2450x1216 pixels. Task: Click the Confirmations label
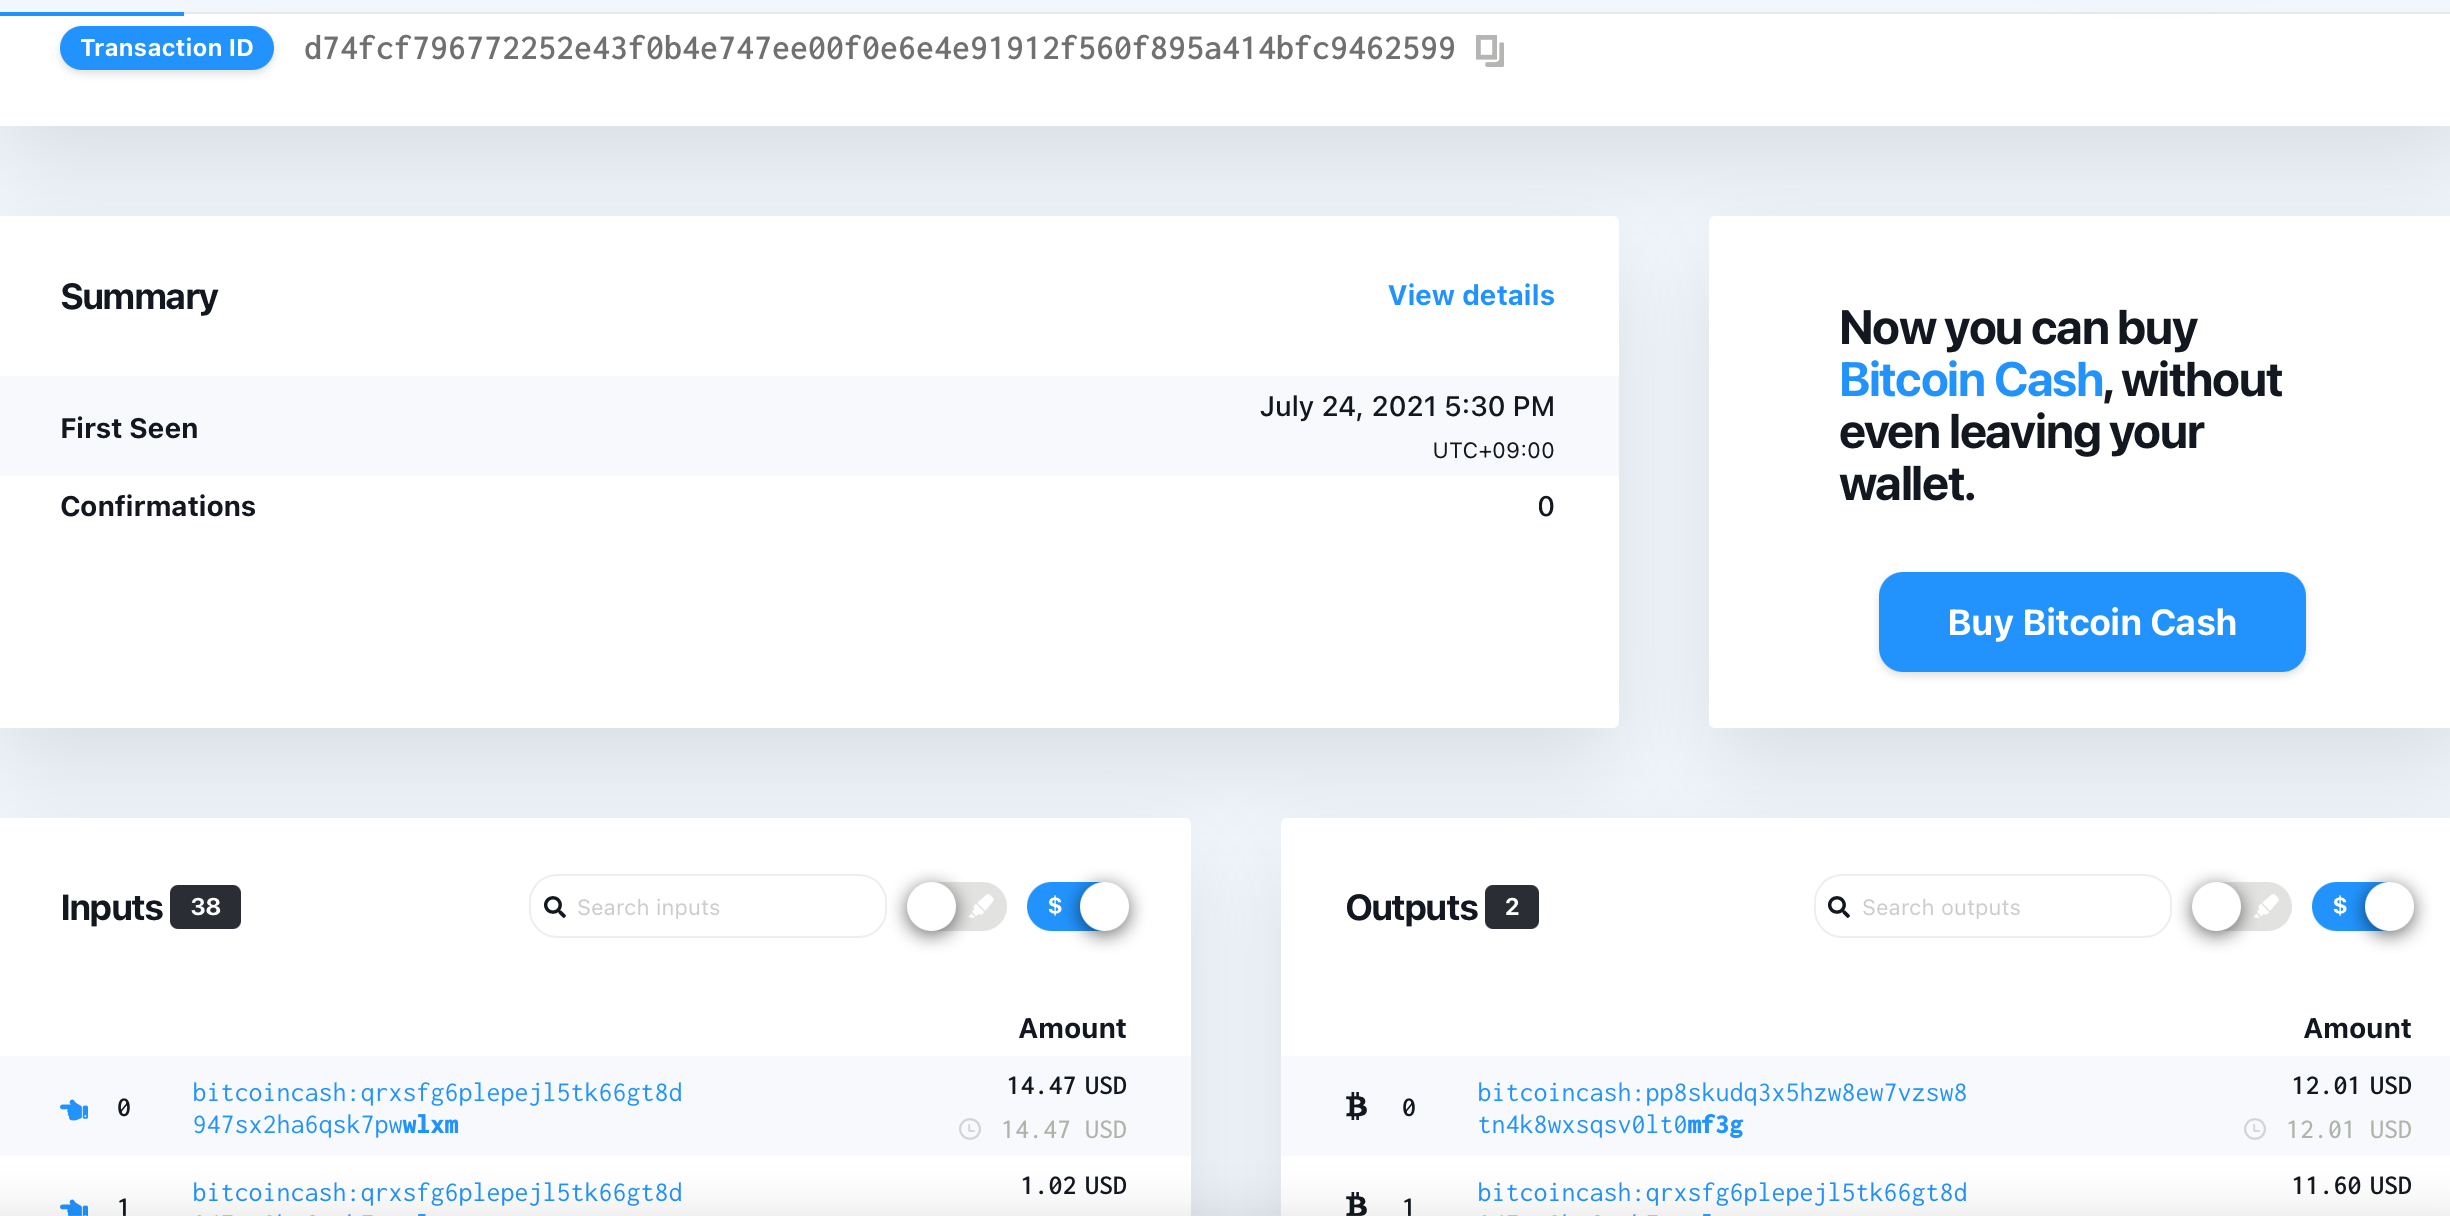158,506
